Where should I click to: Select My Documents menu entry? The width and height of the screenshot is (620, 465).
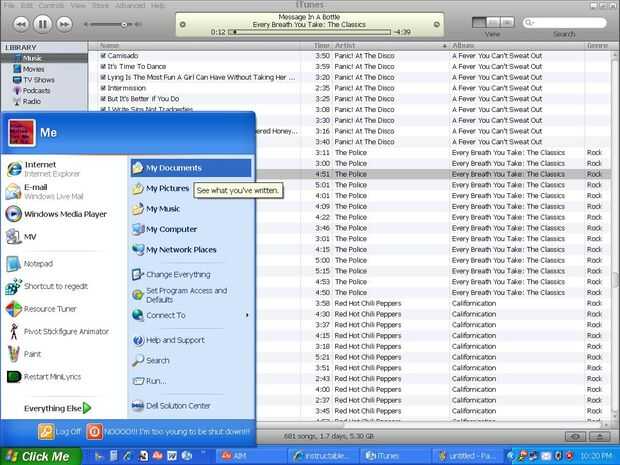191,168
